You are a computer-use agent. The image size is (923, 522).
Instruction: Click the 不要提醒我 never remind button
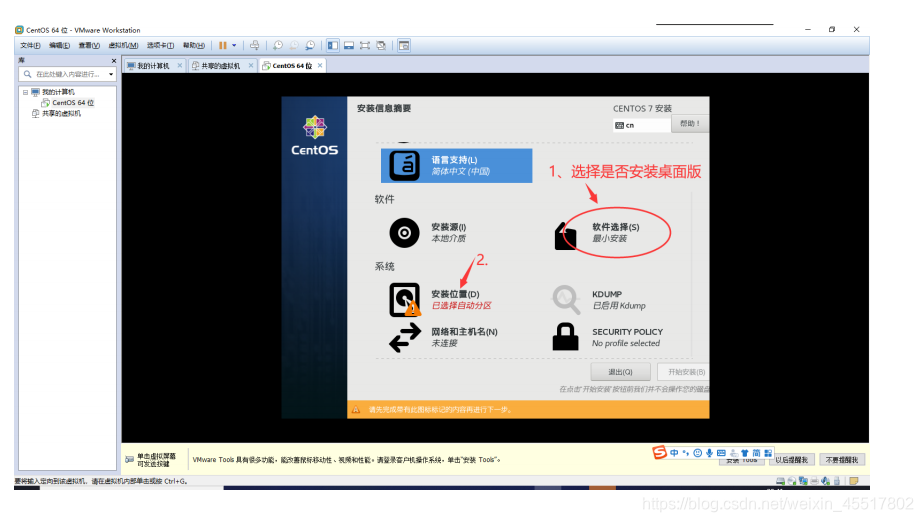(842, 460)
